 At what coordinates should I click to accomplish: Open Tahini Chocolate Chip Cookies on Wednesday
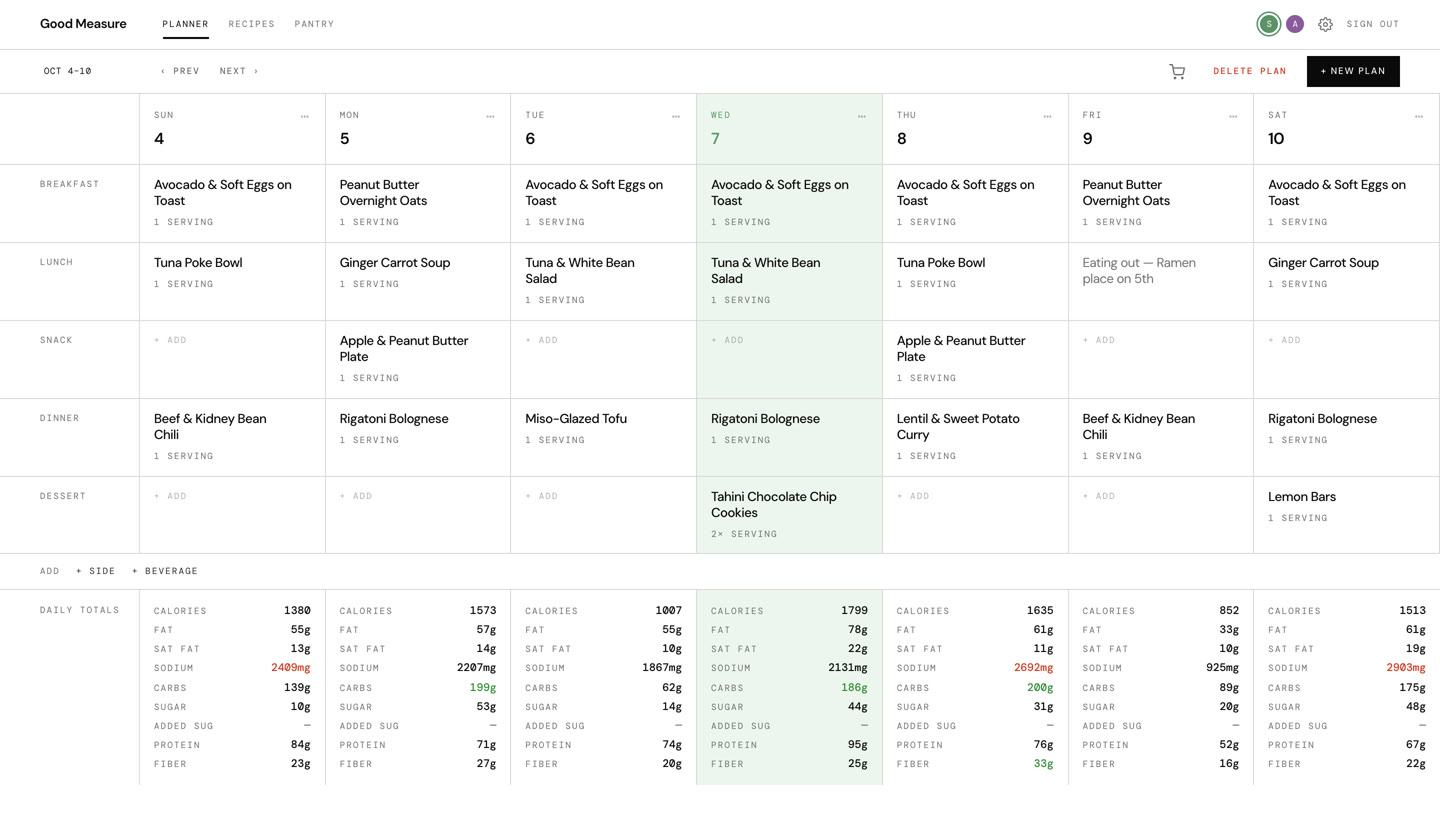click(774, 505)
